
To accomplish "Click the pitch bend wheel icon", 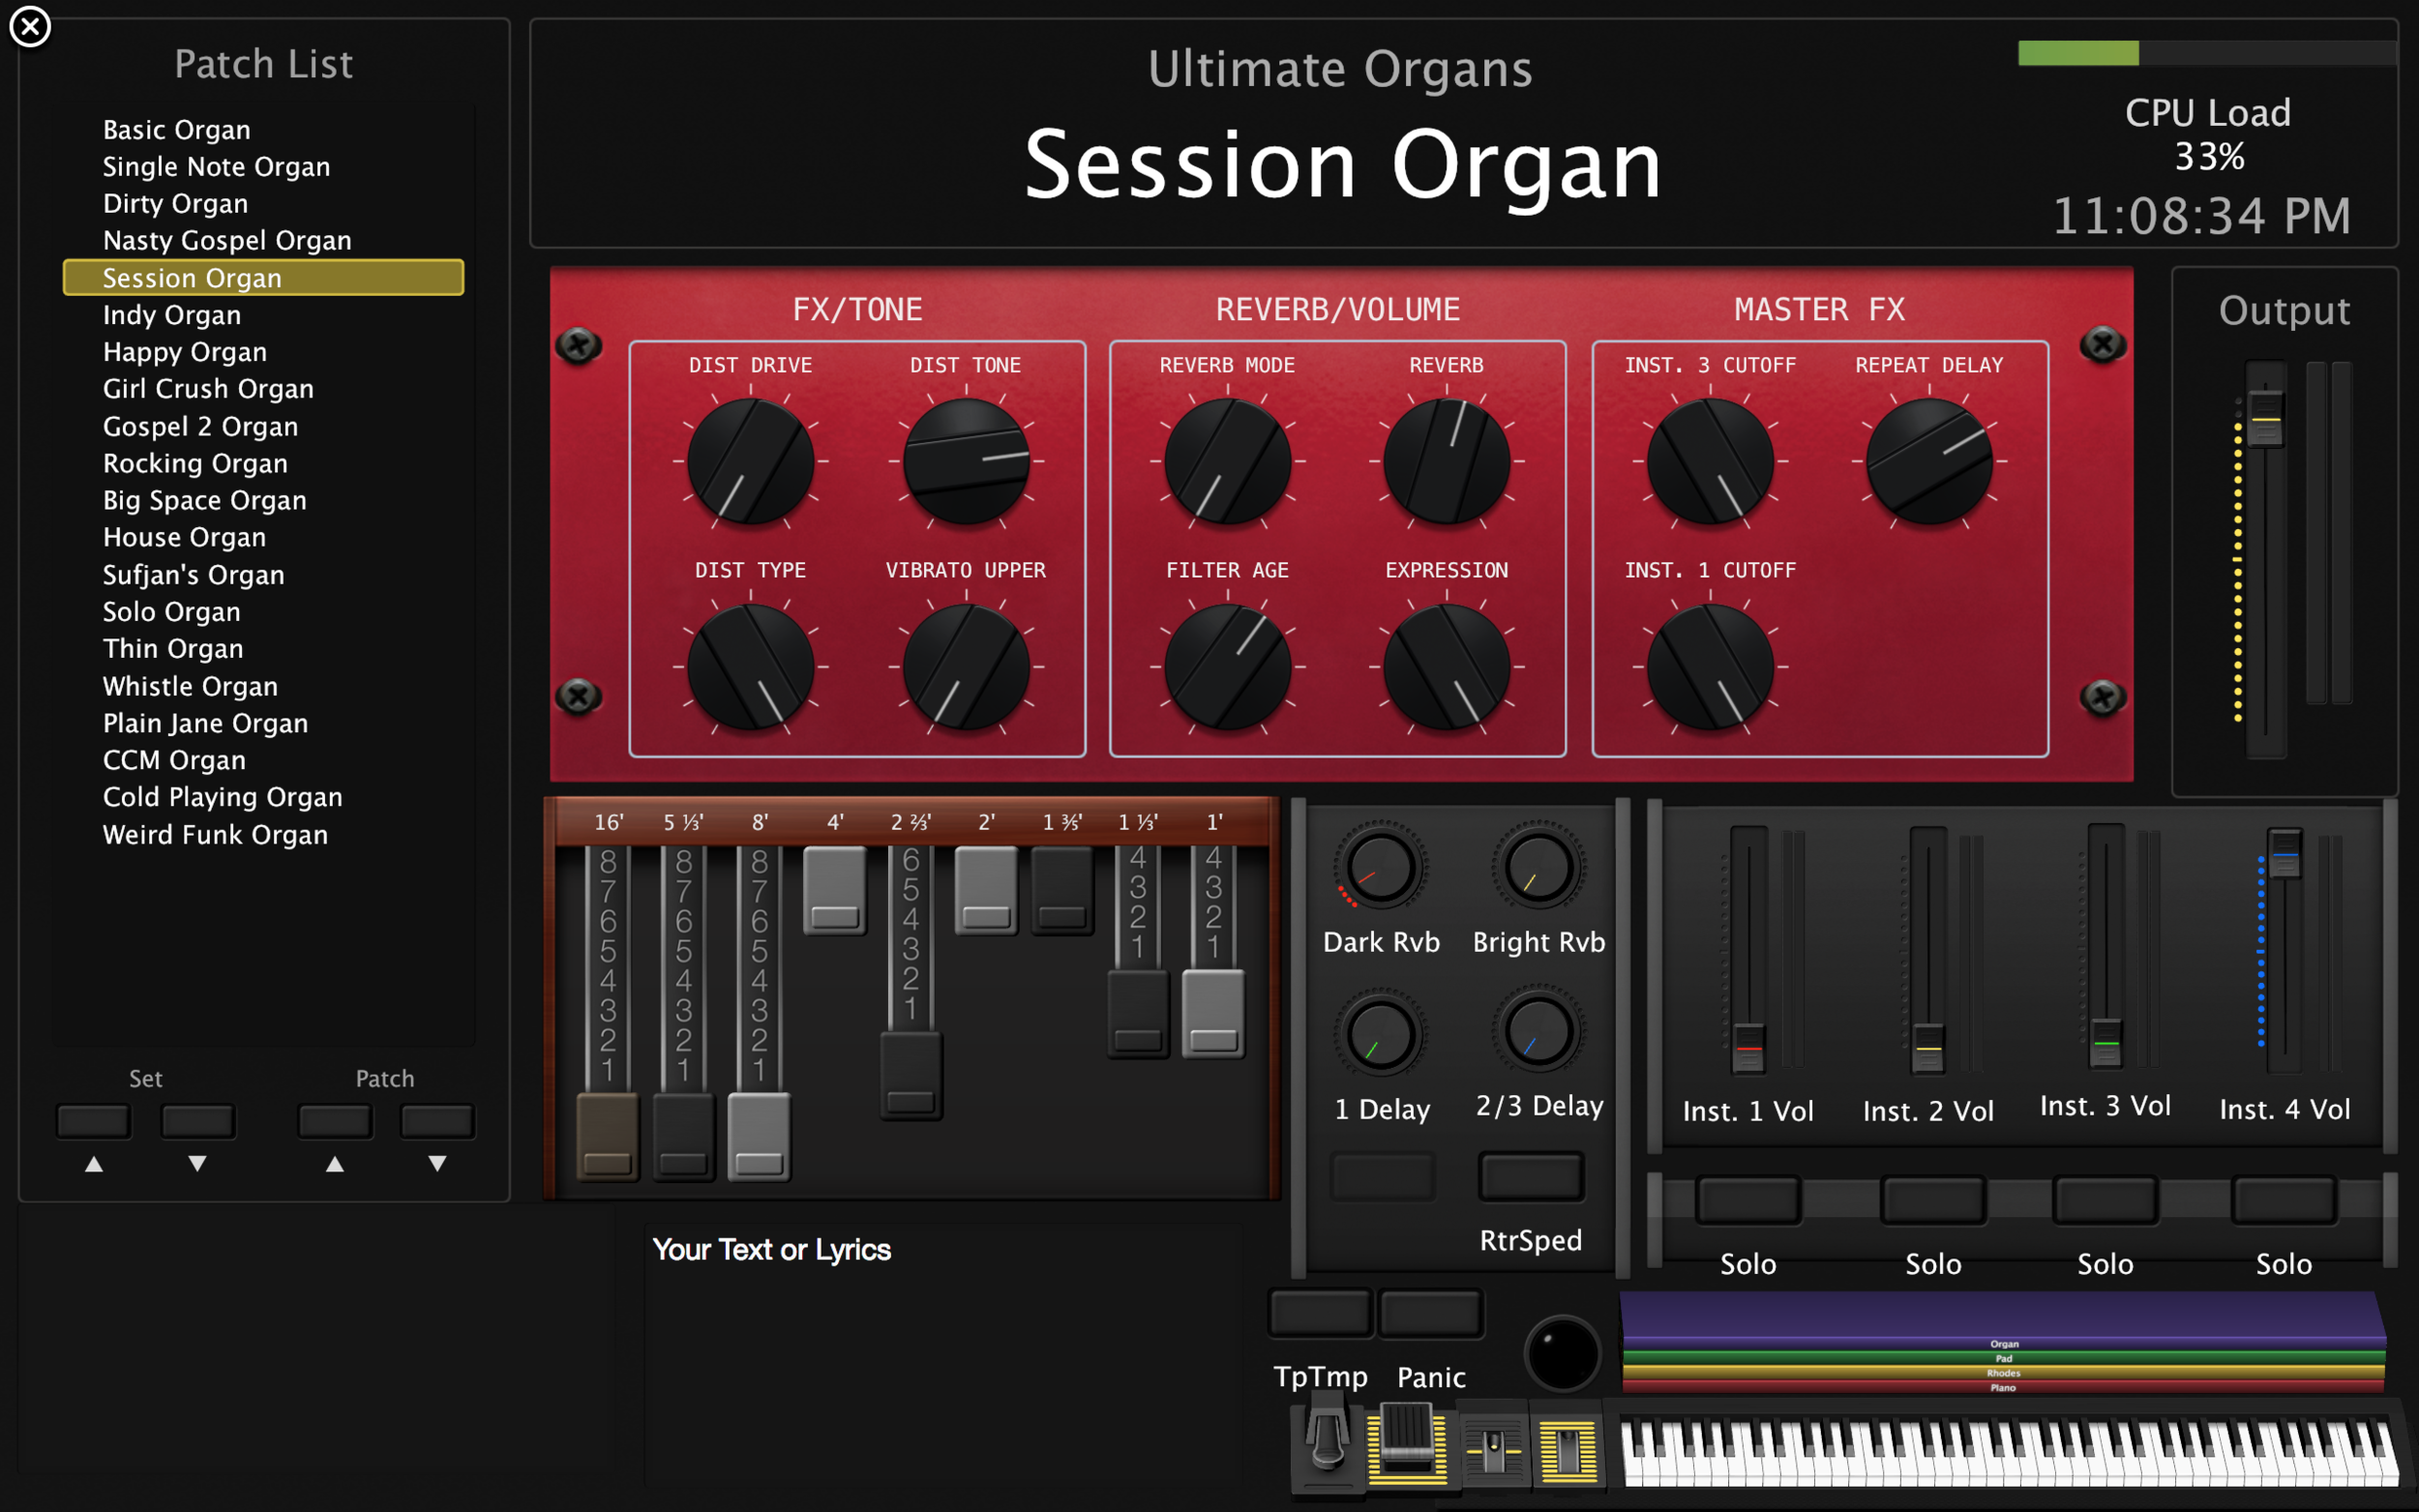I will 1493,1449.
